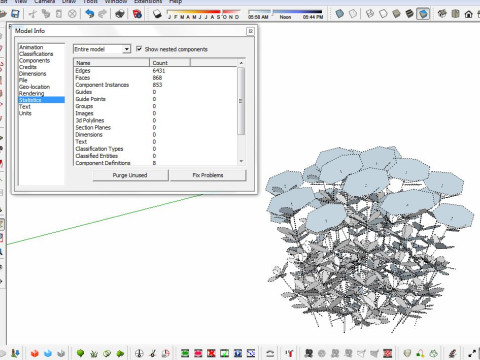Image resolution: width=480 pixels, height=360 pixels.
Task: Select Rendering in Model Info list
Action: pyautogui.click(x=31, y=93)
